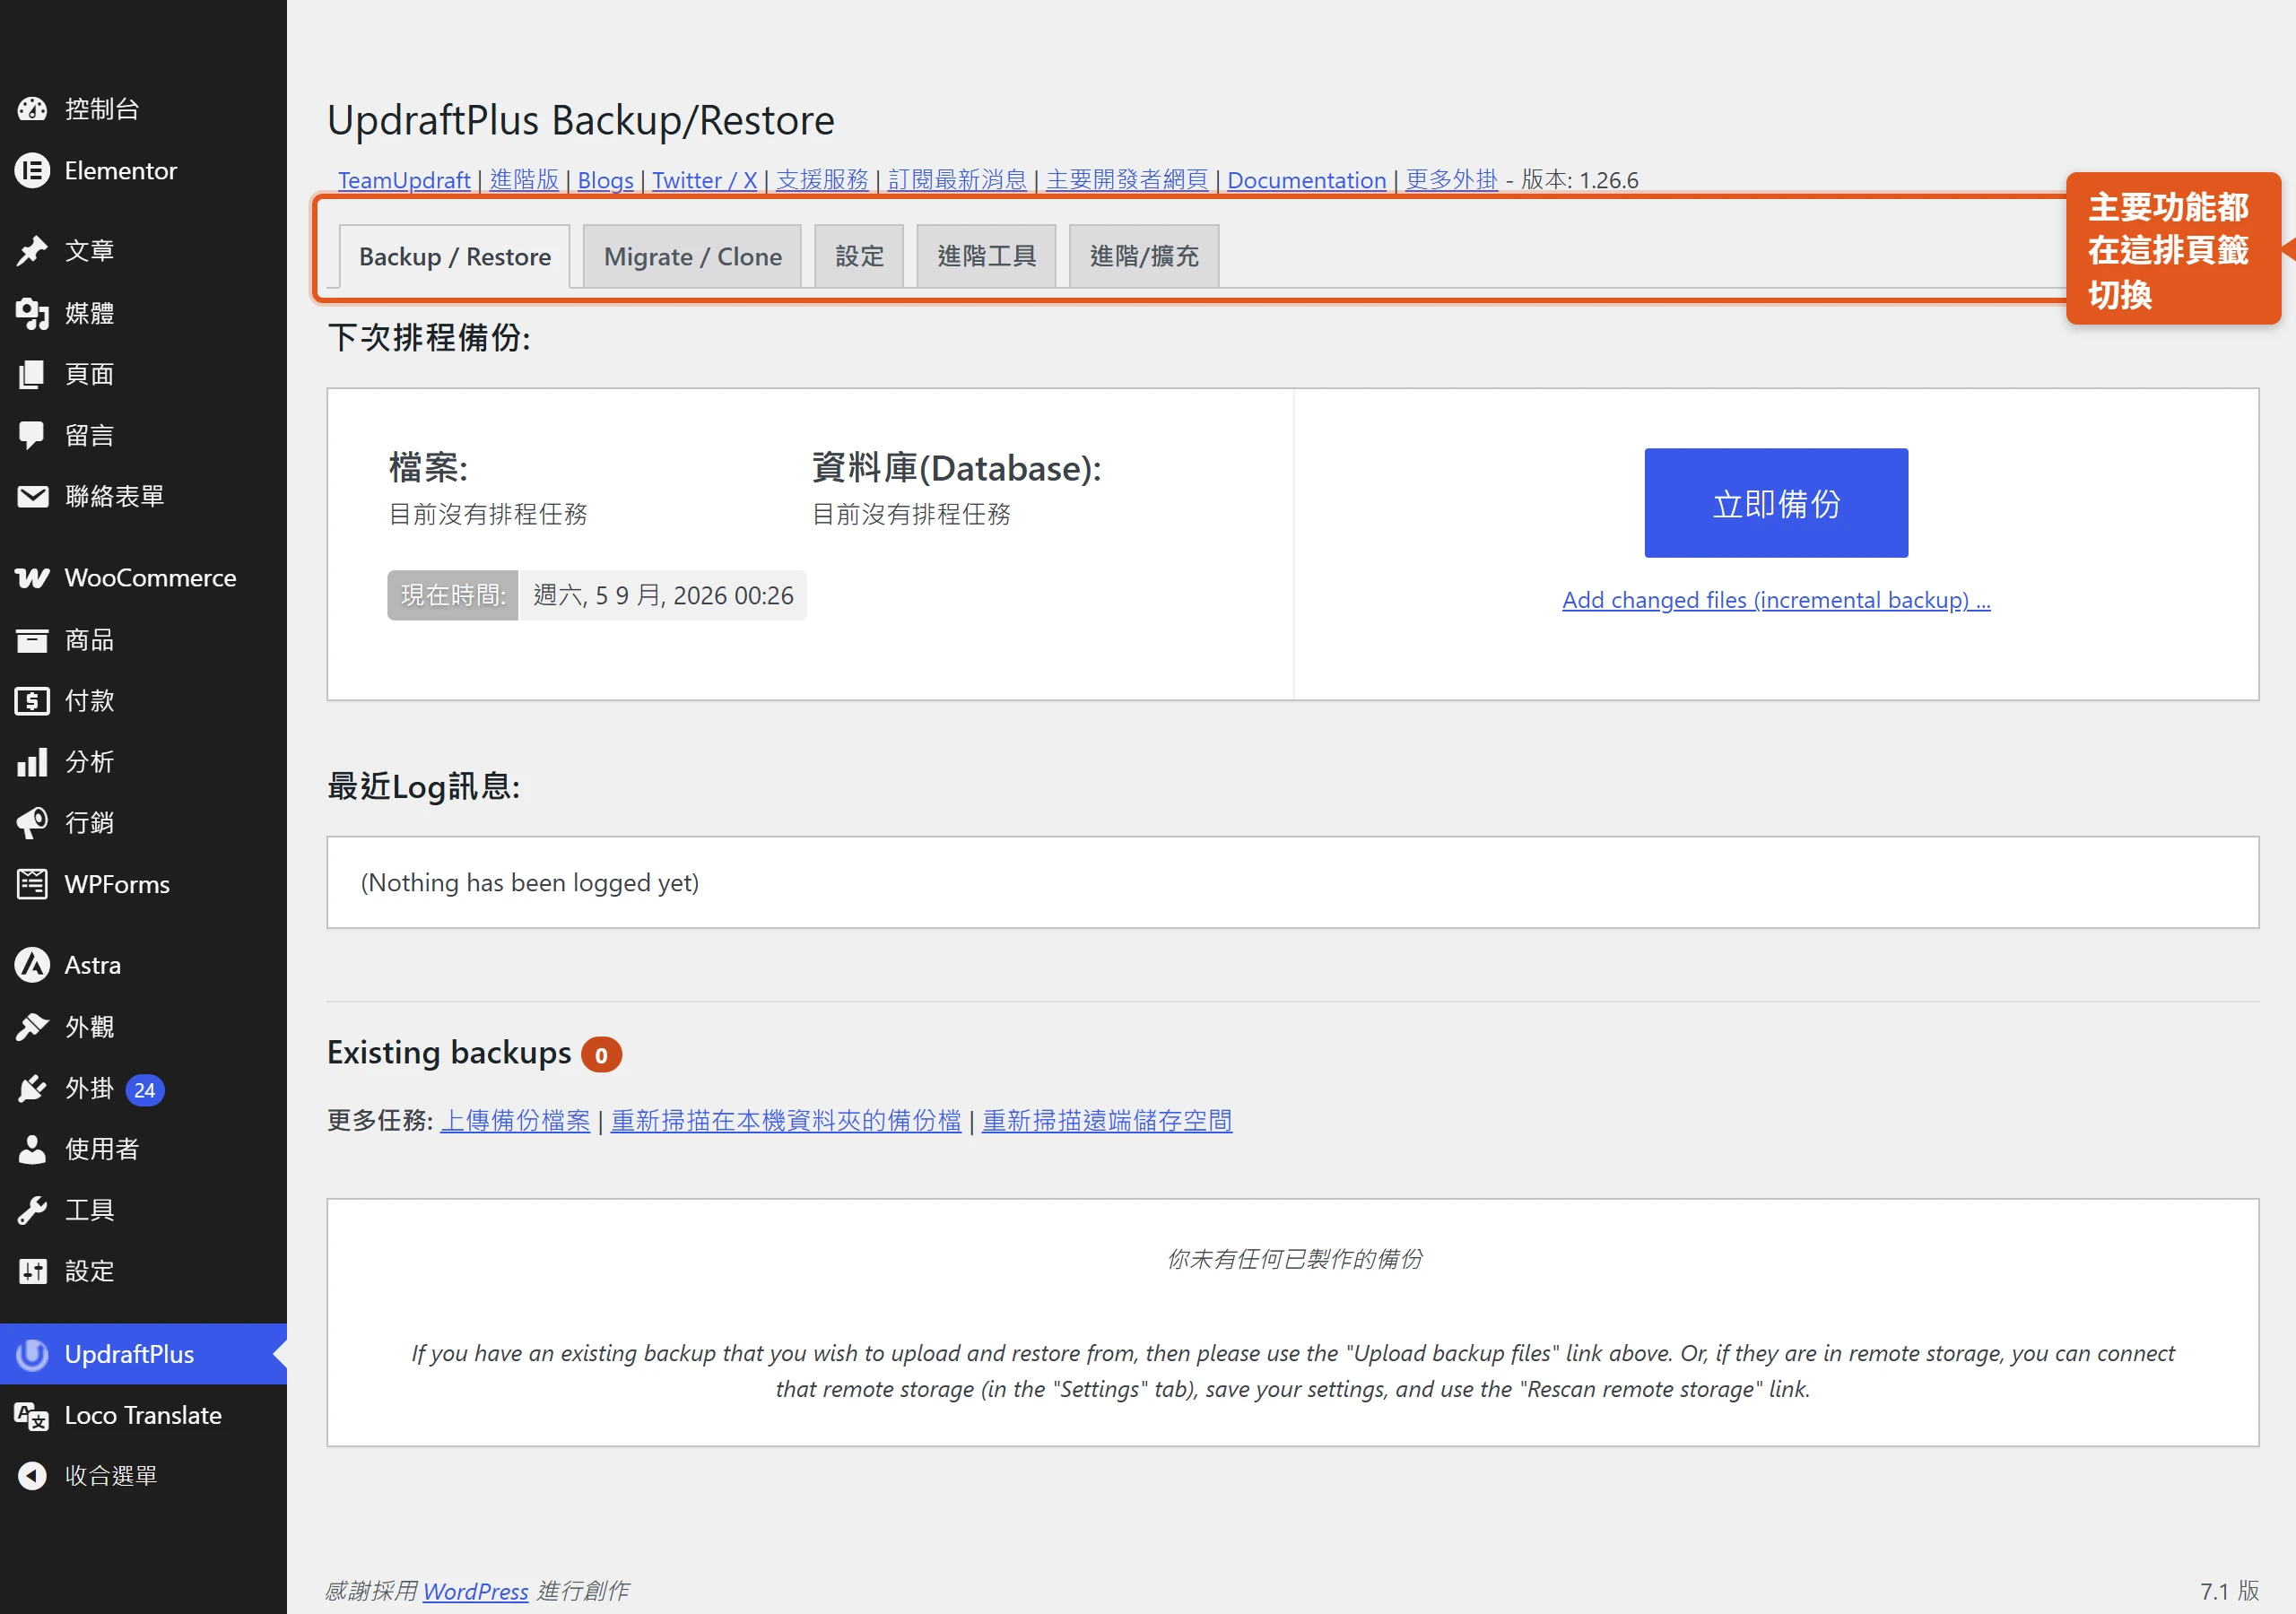Click the 文章 pushpin icon

(x=32, y=250)
